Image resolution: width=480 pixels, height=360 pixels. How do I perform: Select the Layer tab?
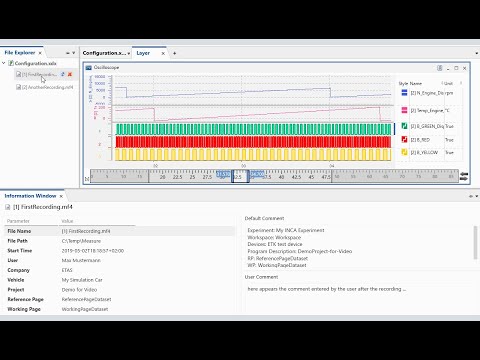(143, 53)
